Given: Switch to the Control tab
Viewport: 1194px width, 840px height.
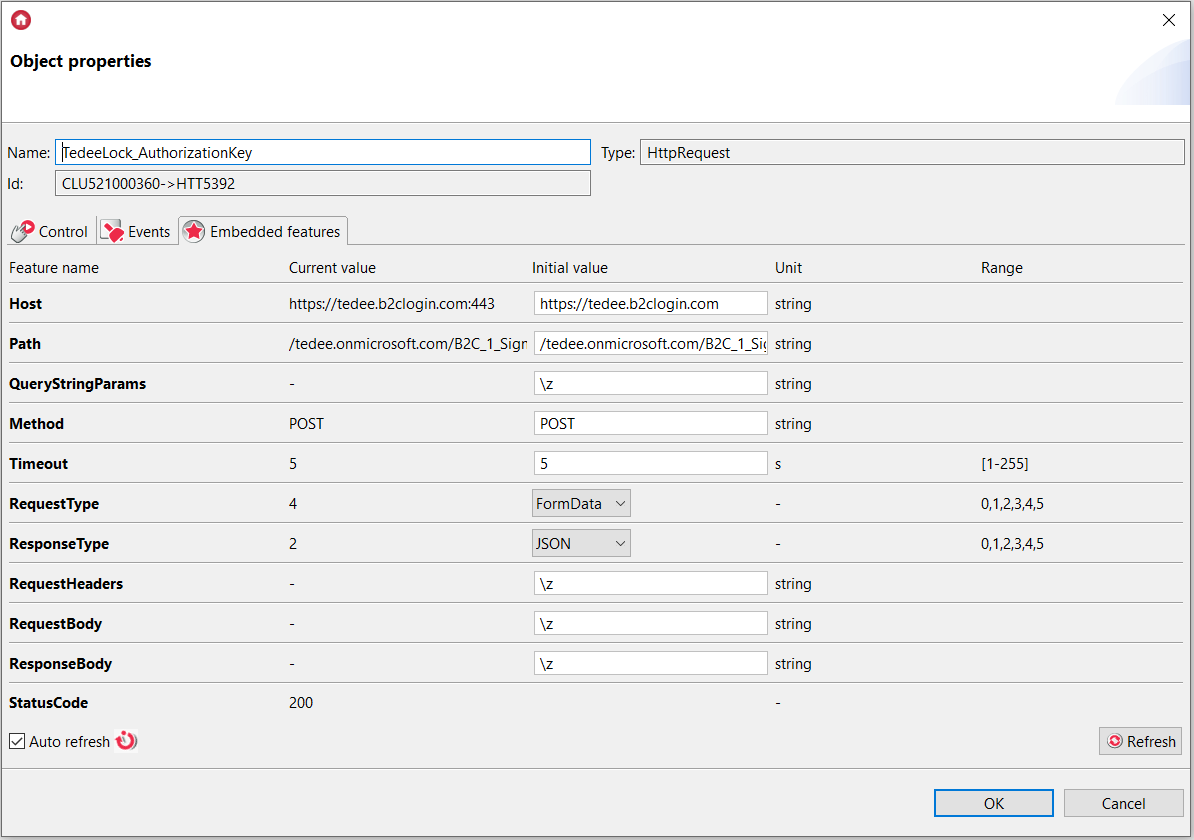Looking at the screenshot, I should point(51,232).
